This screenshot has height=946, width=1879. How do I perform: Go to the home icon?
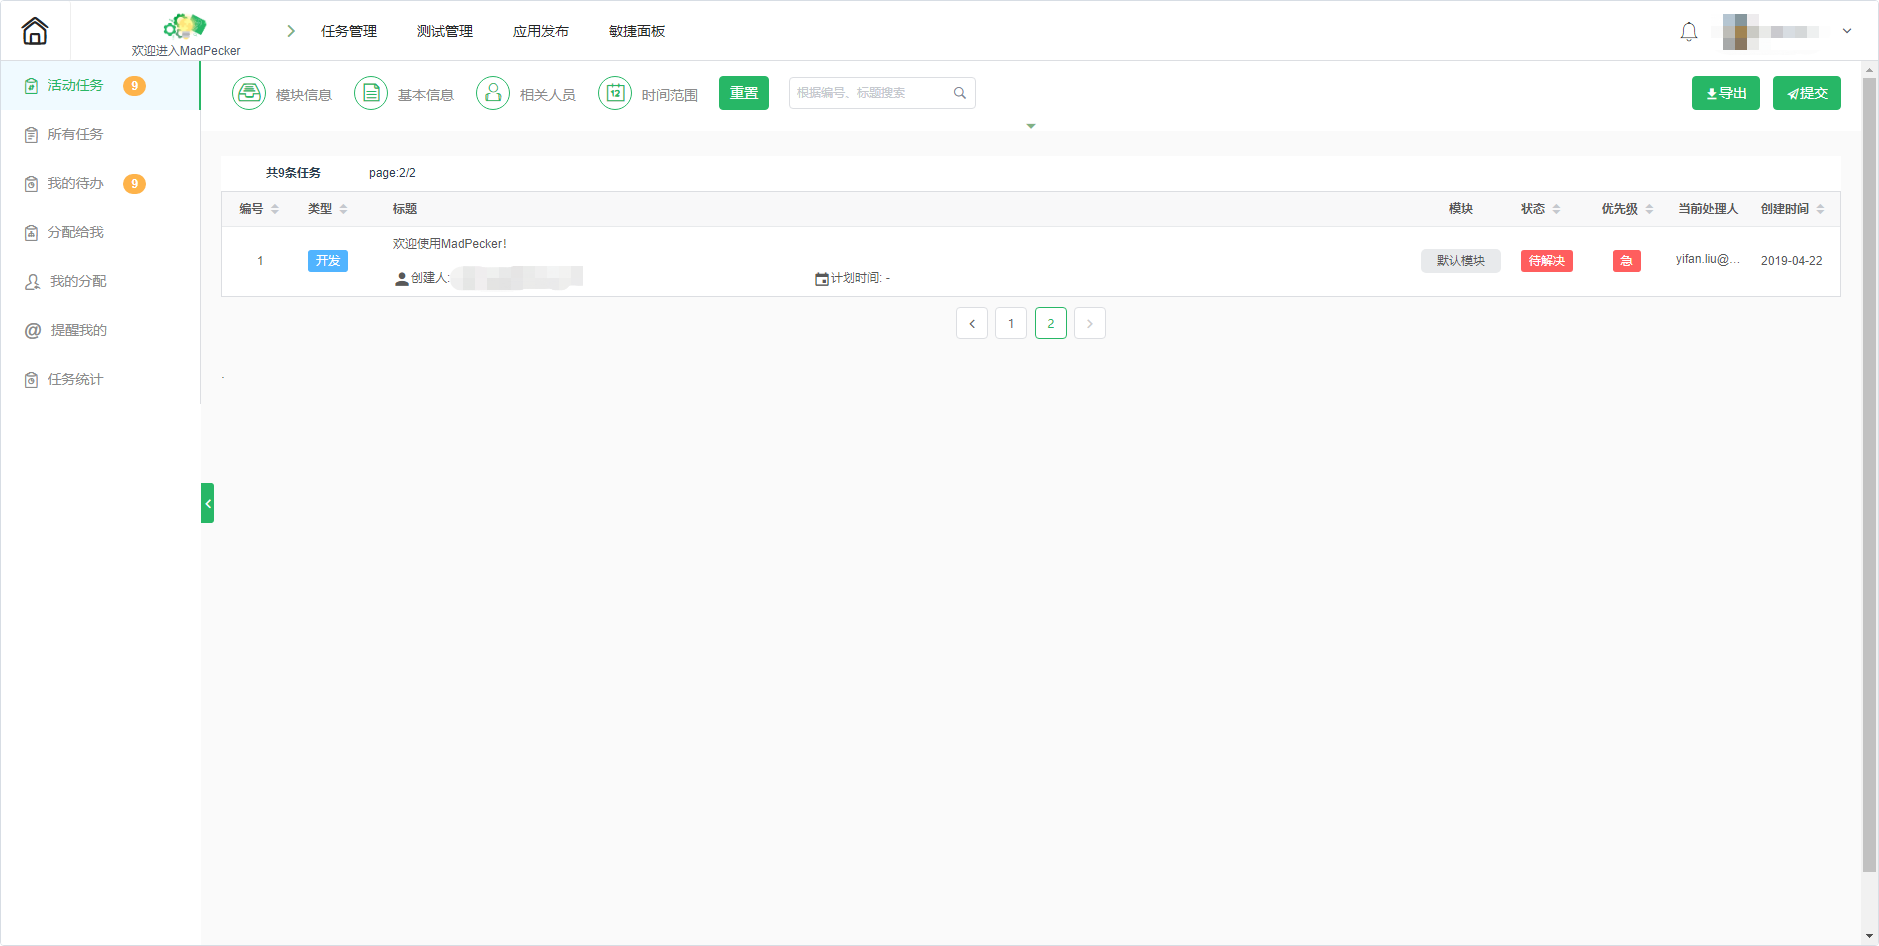click(x=35, y=31)
